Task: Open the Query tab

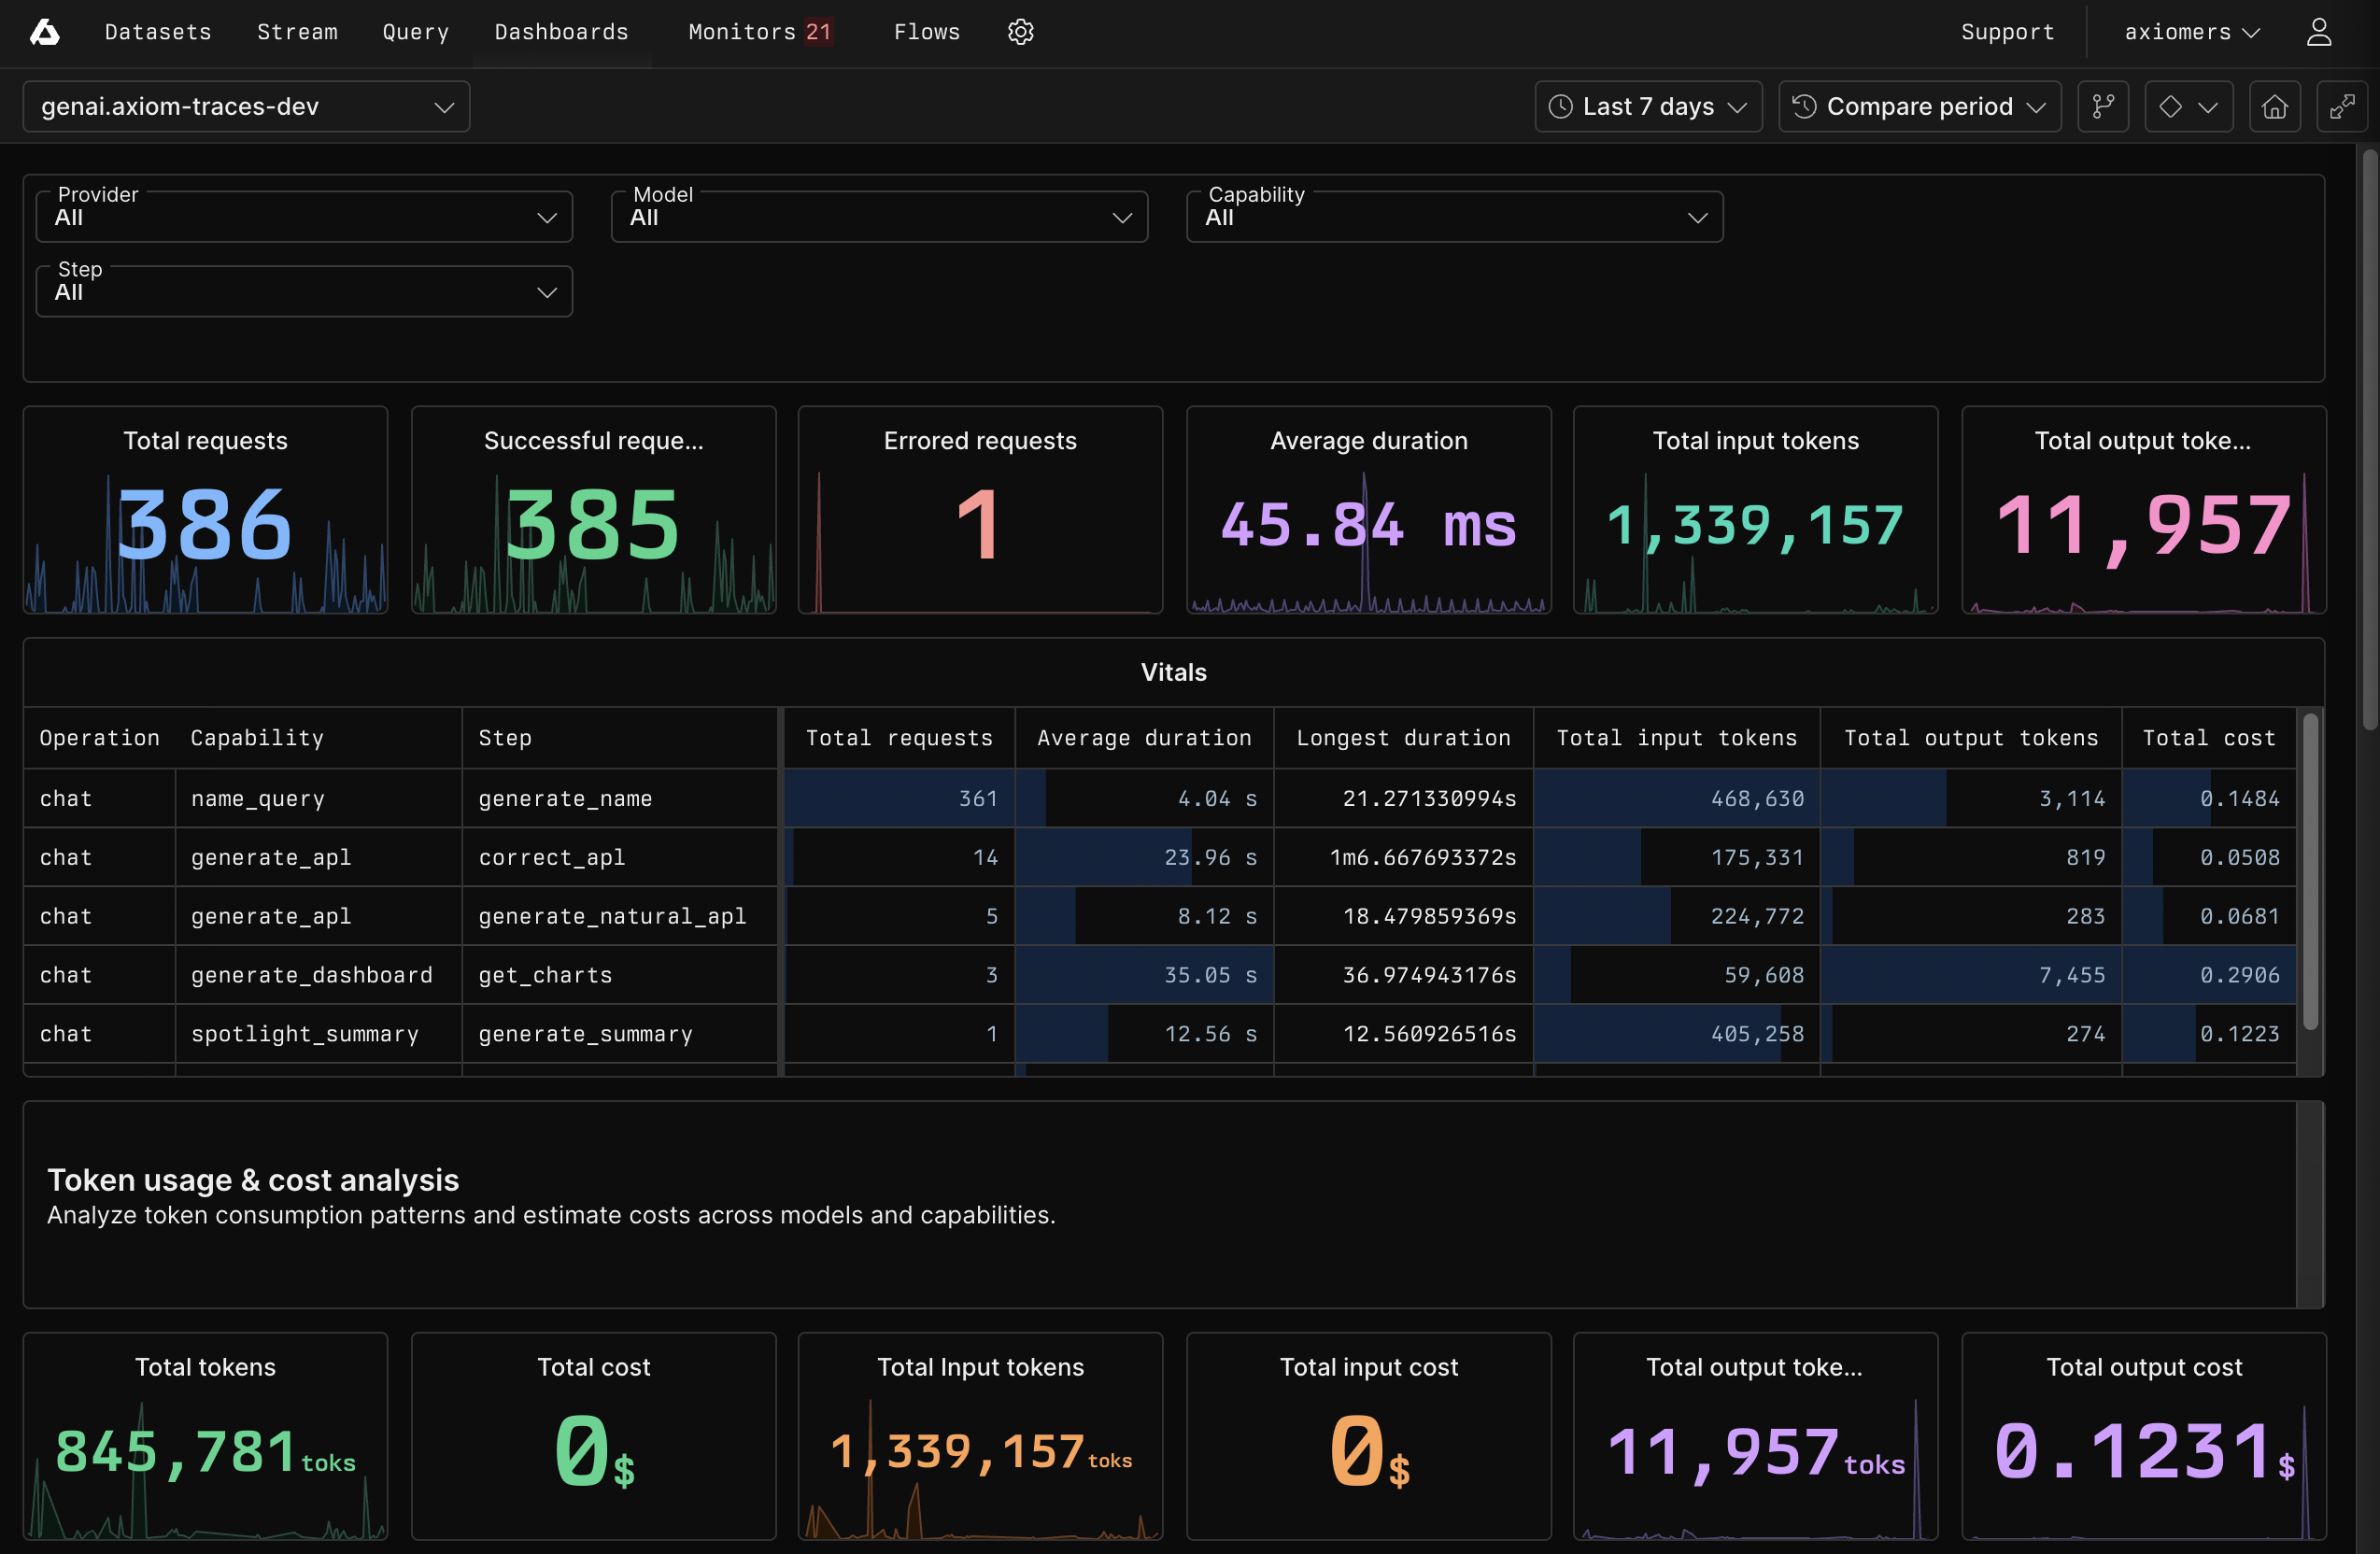Action: [x=415, y=32]
